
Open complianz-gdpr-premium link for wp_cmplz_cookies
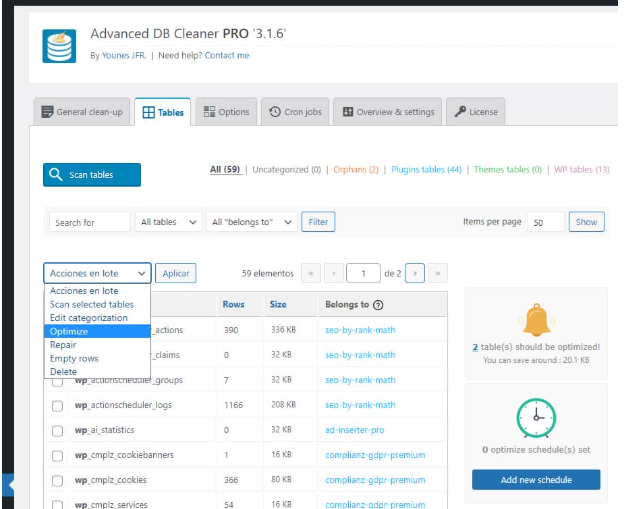pos(375,480)
